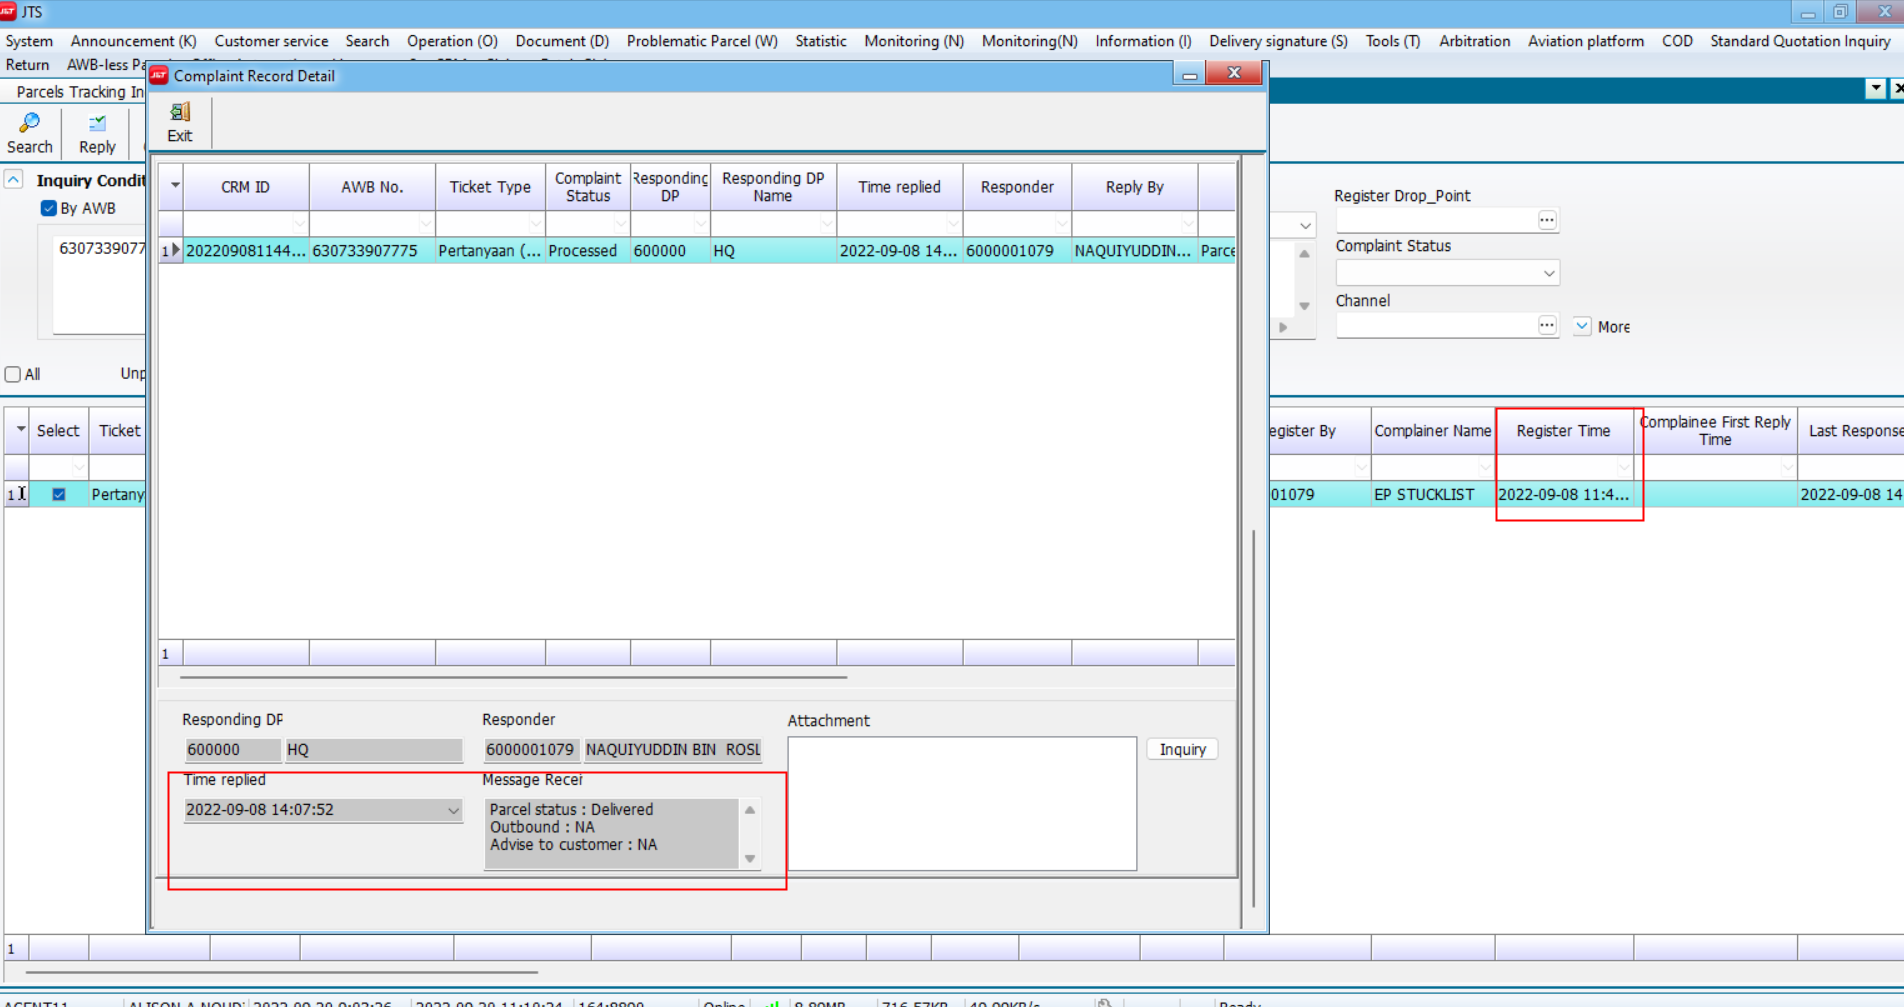Click the Message Received scroll down arrow
Viewport: 1904px width, 1007px height.
coord(750,858)
